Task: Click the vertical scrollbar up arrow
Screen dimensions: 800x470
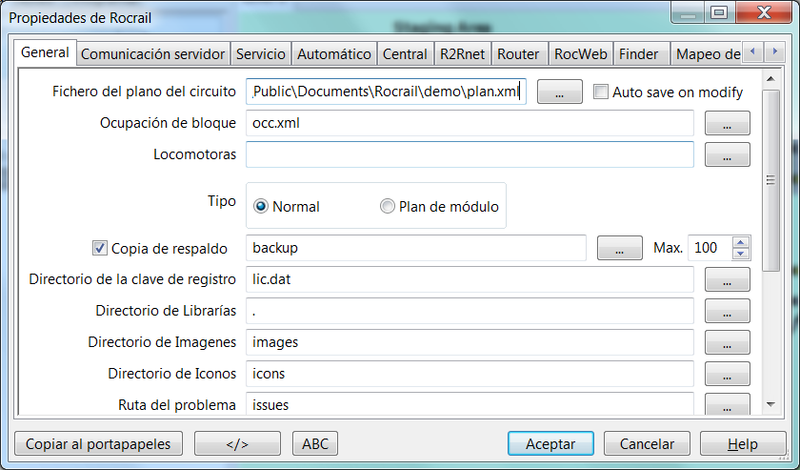Action: click(x=770, y=79)
